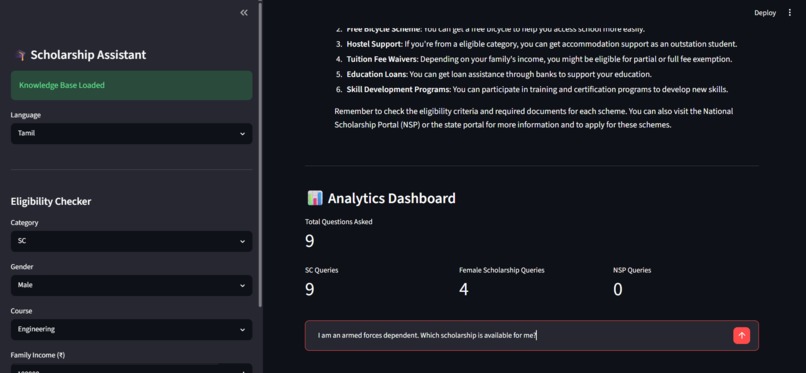Send the question with red arrow button

point(741,335)
